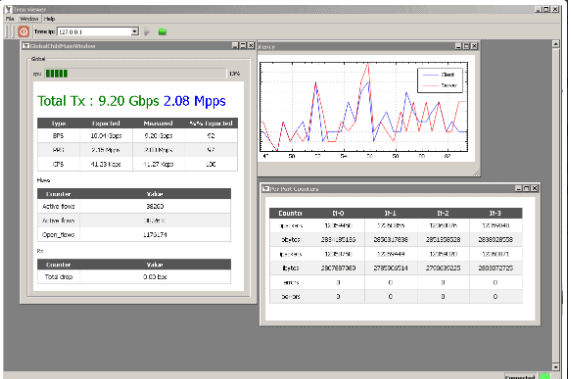Click the ierrors row label
This screenshot has width=571, height=379.
[x=291, y=283]
